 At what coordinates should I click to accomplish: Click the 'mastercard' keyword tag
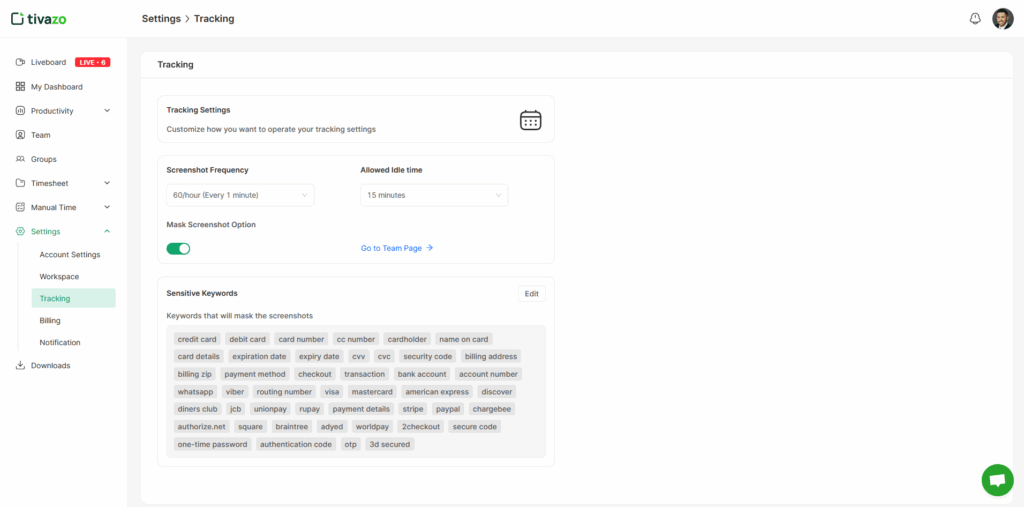tap(372, 392)
